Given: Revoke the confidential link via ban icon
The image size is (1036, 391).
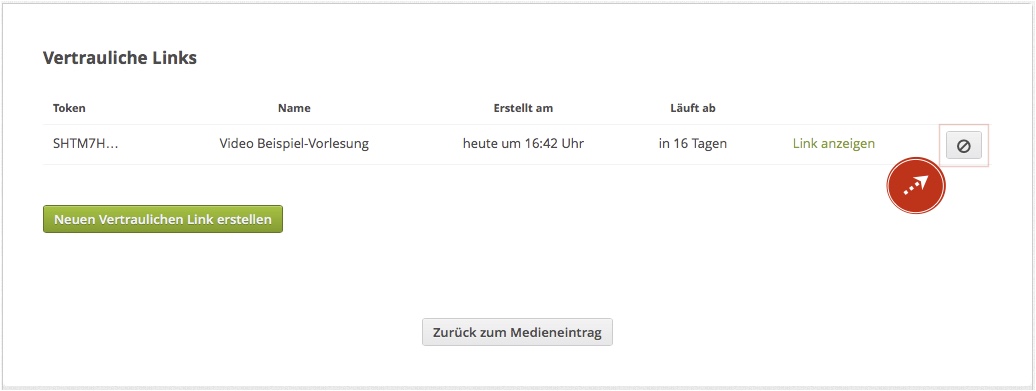Looking at the screenshot, I should 963,145.
